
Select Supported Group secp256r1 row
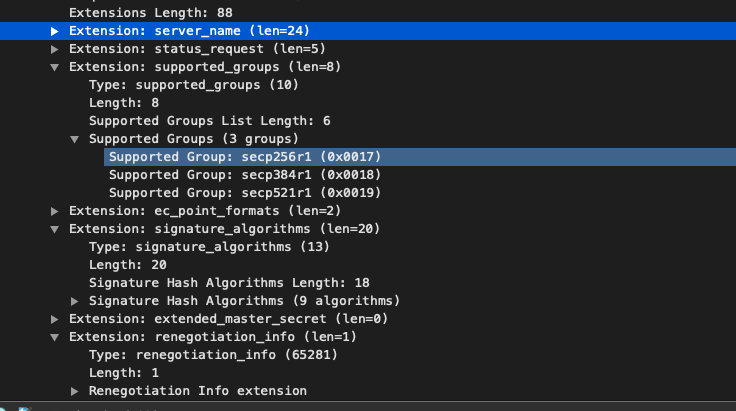coord(420,157)
